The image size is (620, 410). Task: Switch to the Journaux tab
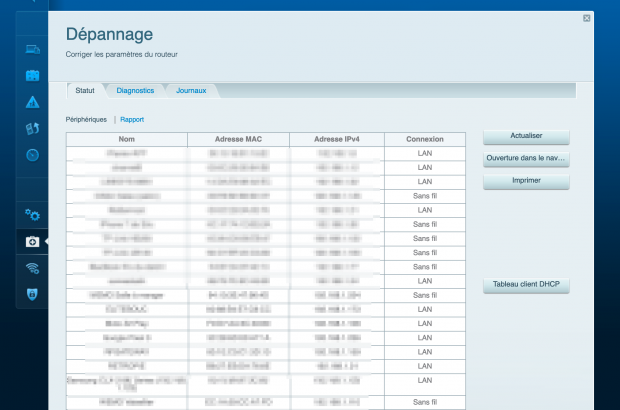191,91
